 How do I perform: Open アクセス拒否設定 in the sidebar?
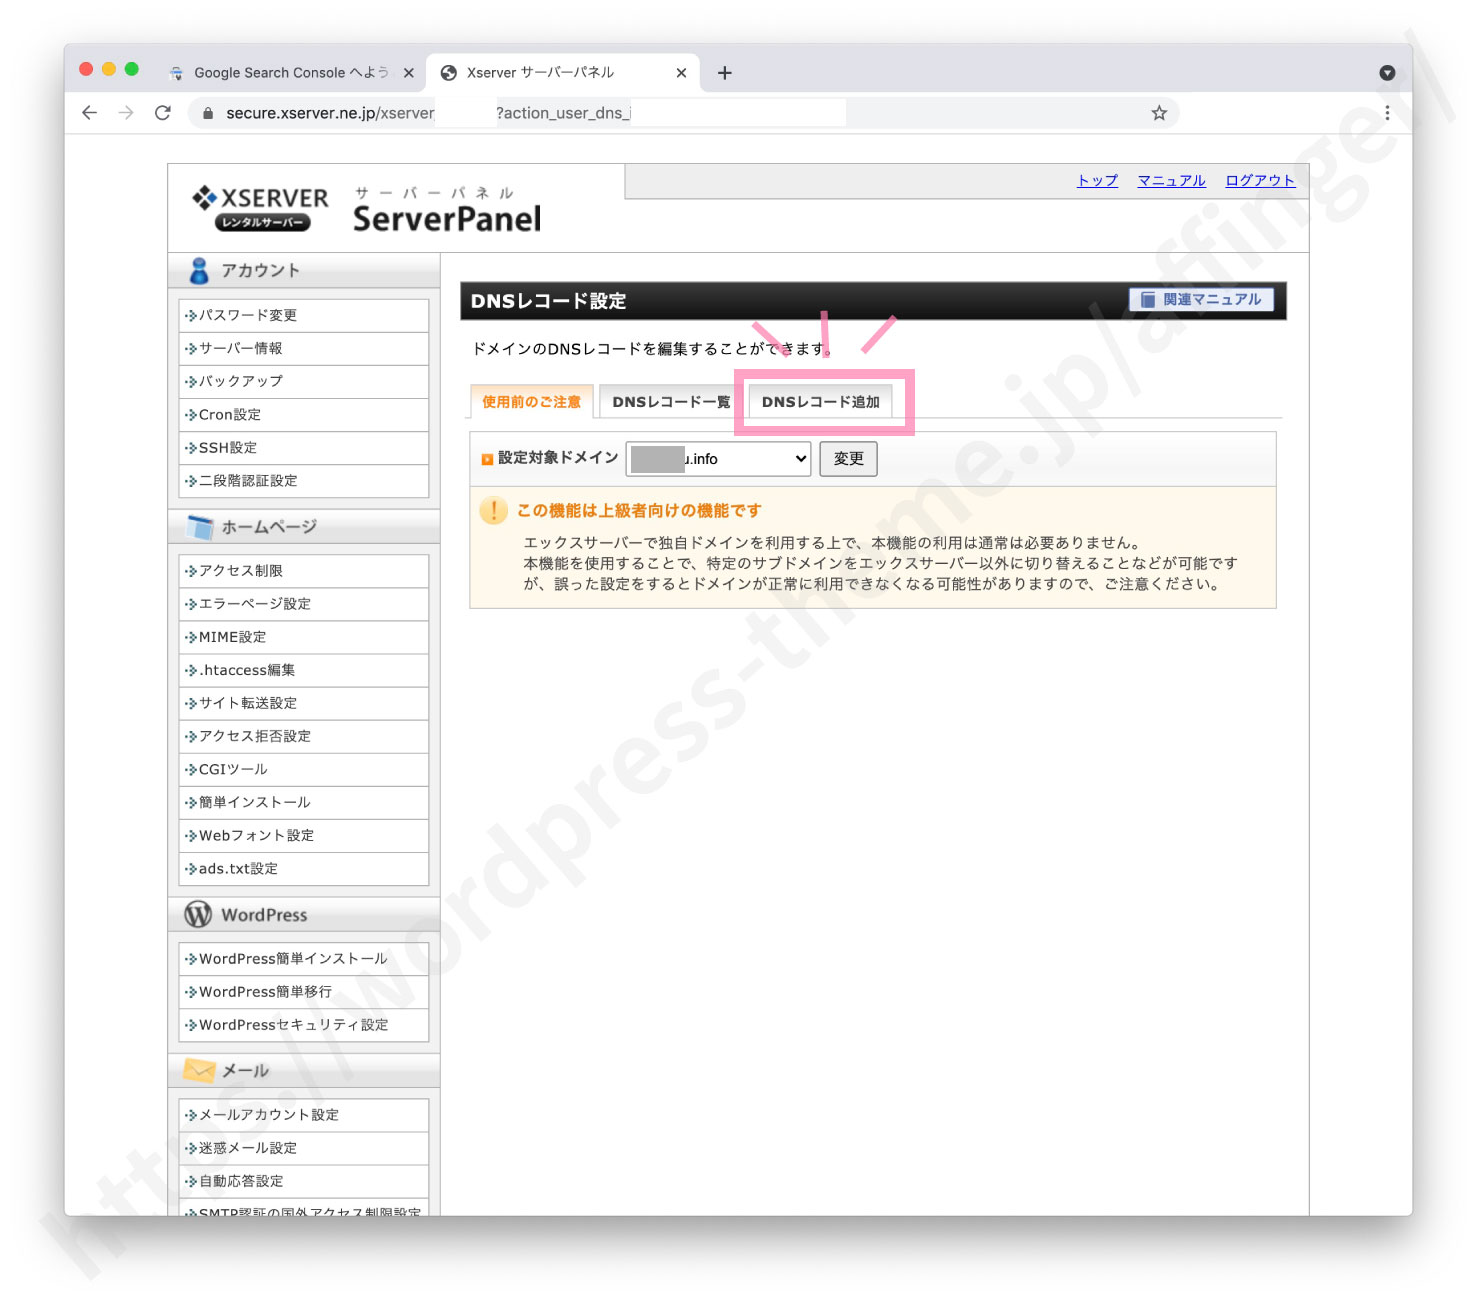point(304,736)
